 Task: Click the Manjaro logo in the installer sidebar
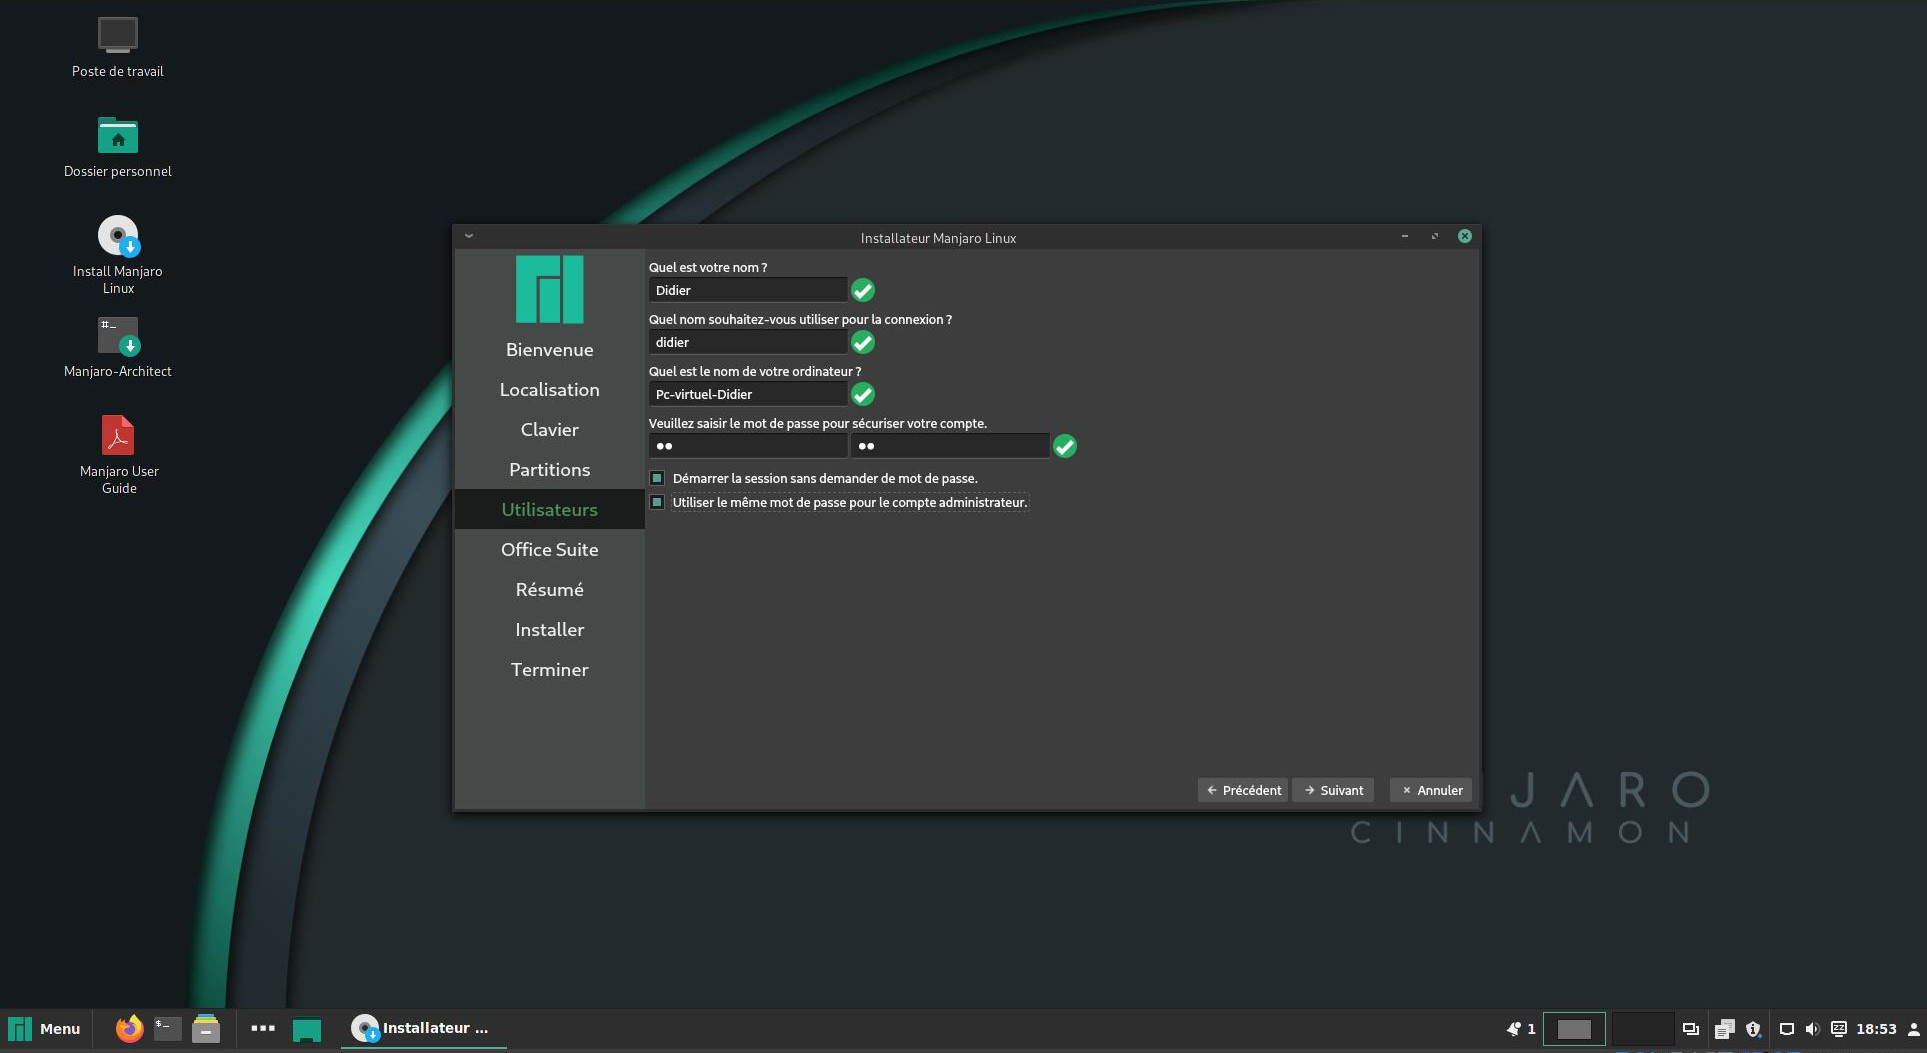549,289
